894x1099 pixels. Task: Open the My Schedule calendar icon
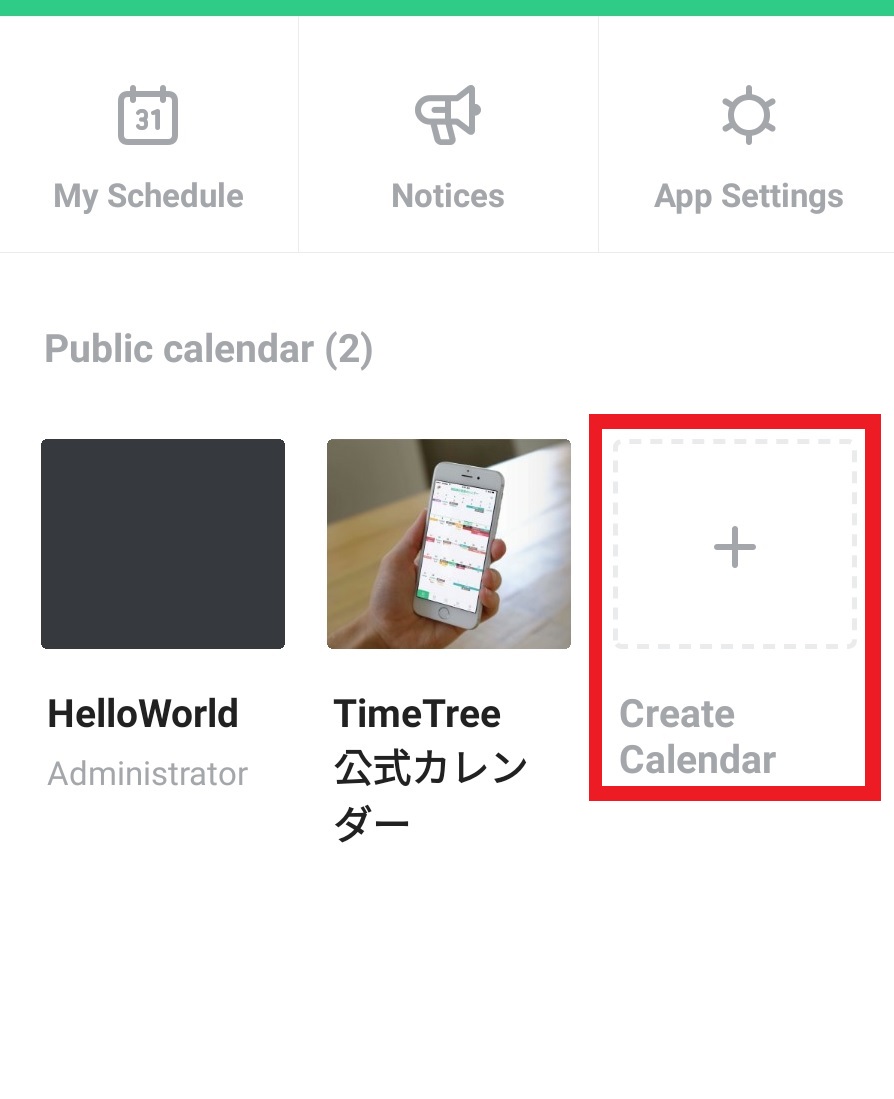click(x=148, y=115)
